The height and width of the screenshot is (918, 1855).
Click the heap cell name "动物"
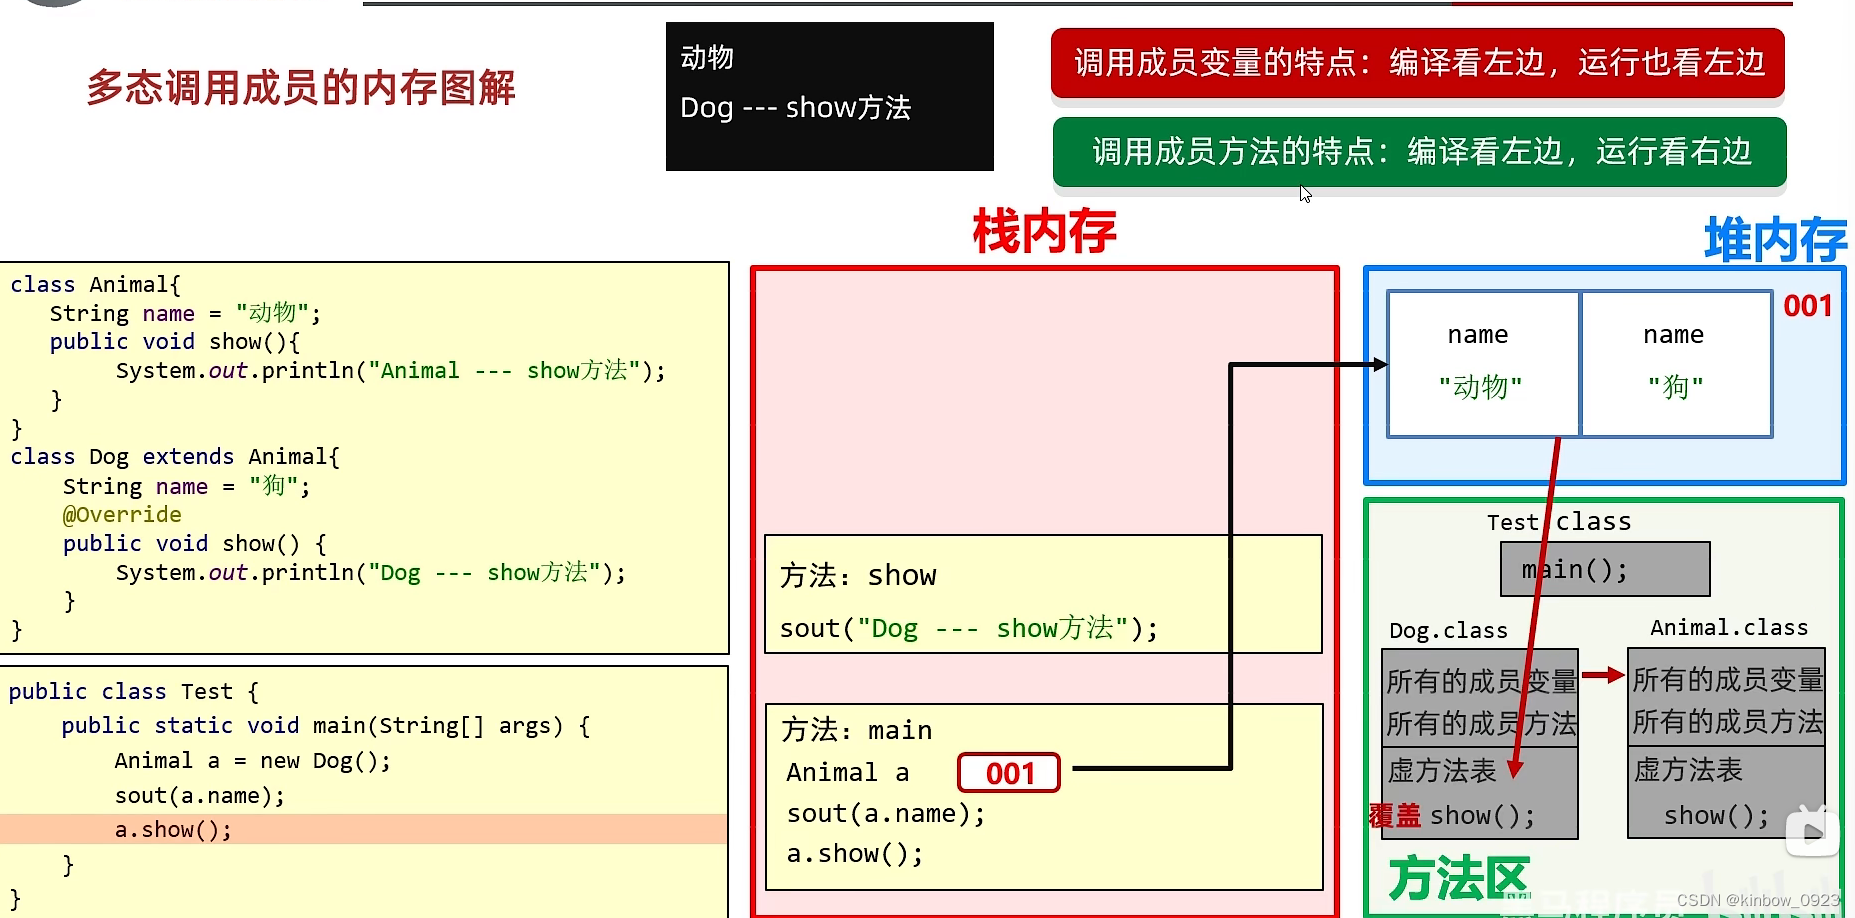pyautogui.click(x=1483, y=364)
